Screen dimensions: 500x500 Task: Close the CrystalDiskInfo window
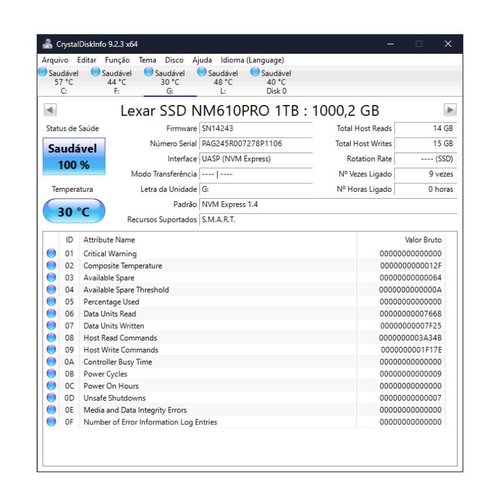448,44
